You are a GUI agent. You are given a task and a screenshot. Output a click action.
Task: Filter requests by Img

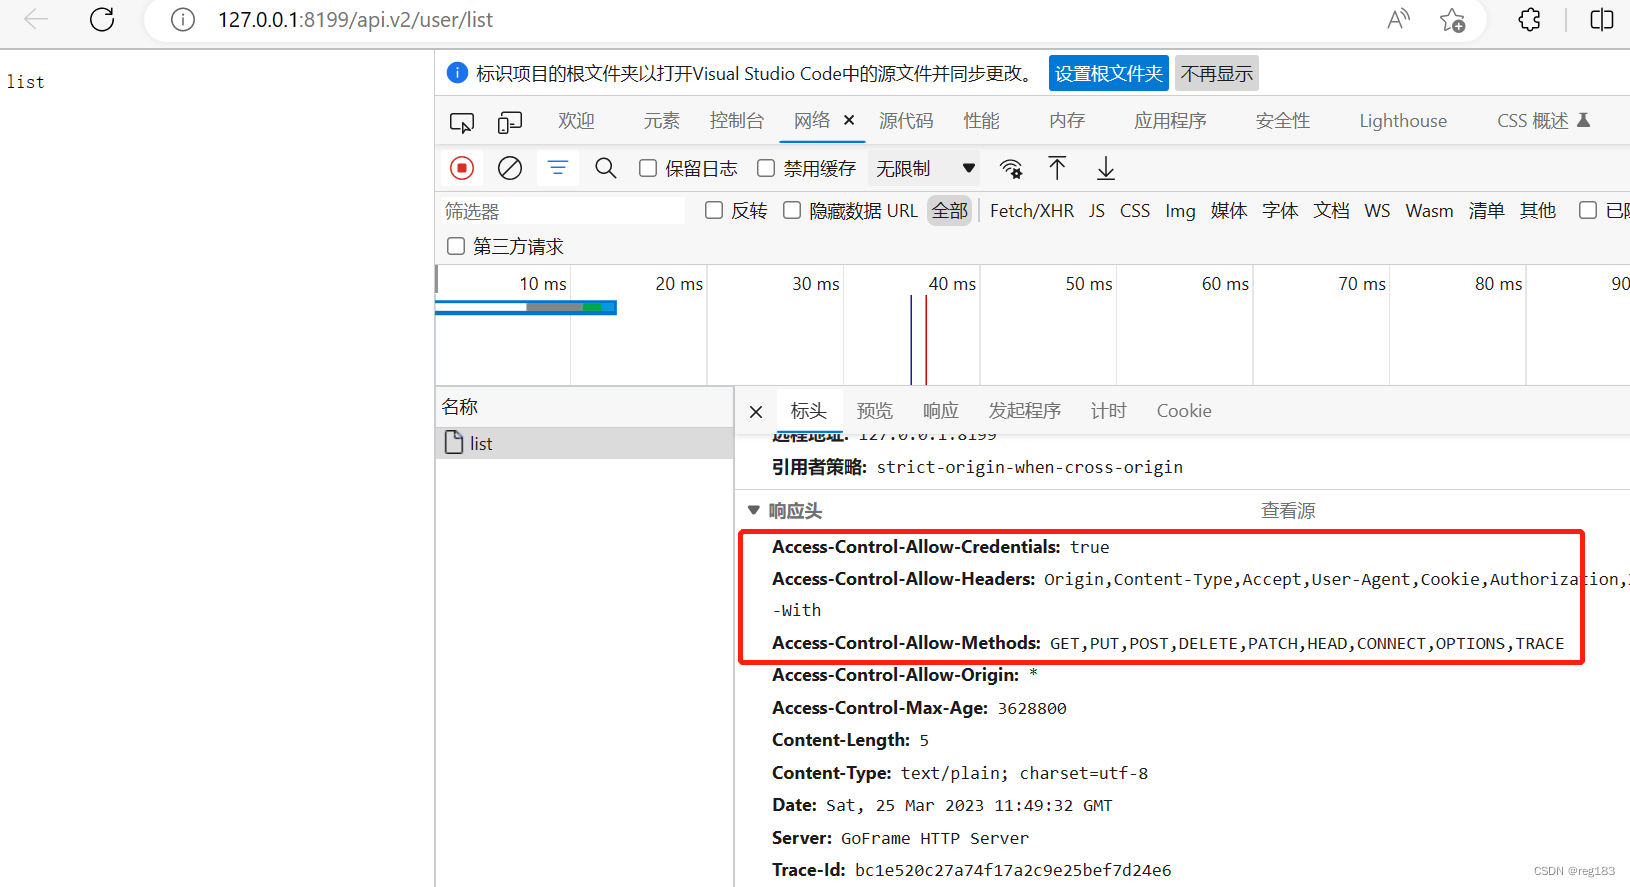pos(1180,211)
